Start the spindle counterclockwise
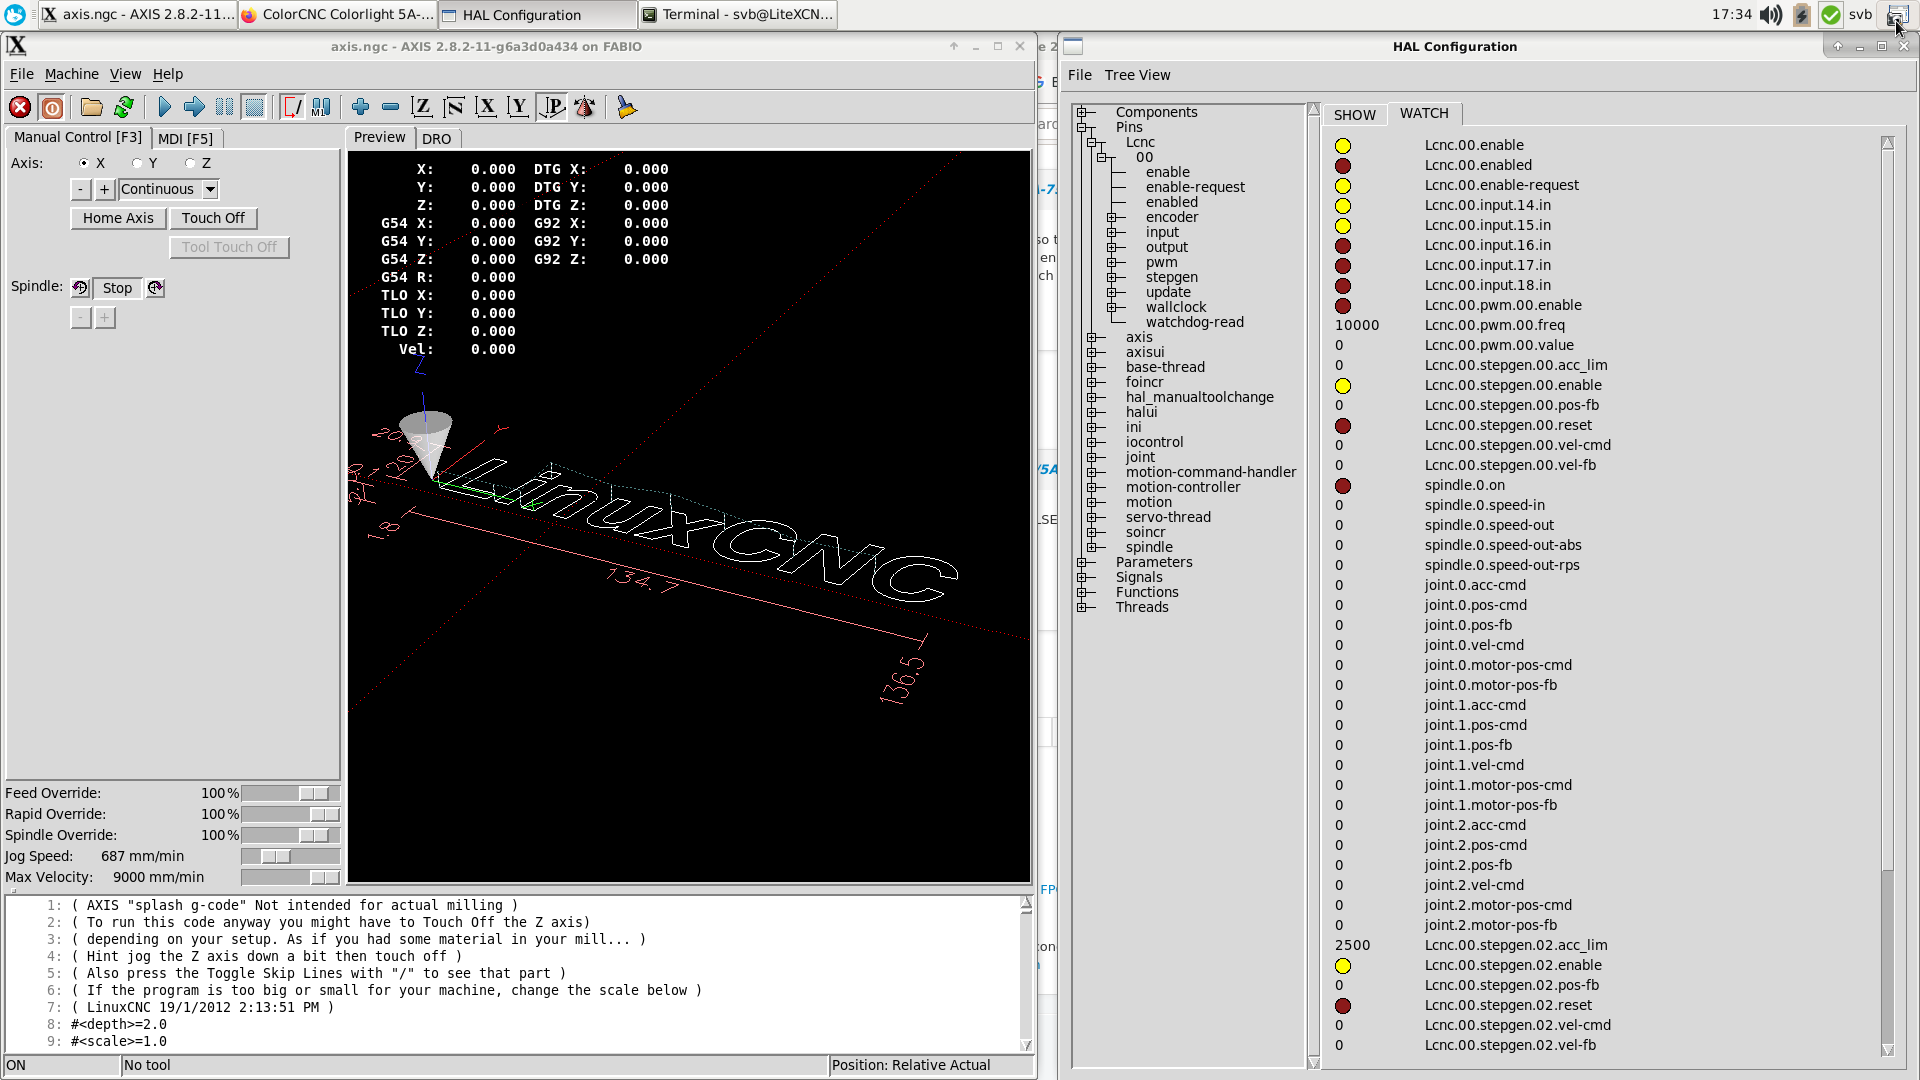 click(80, 288)
